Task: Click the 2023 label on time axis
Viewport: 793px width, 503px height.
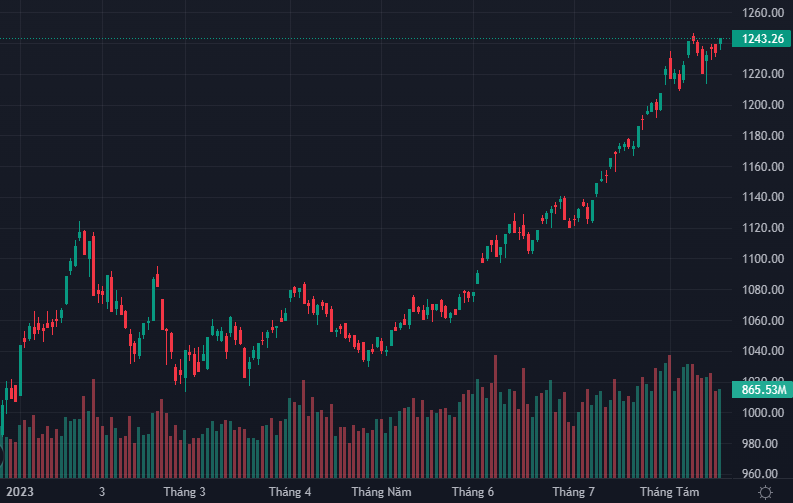Action: tap(20, 492)
